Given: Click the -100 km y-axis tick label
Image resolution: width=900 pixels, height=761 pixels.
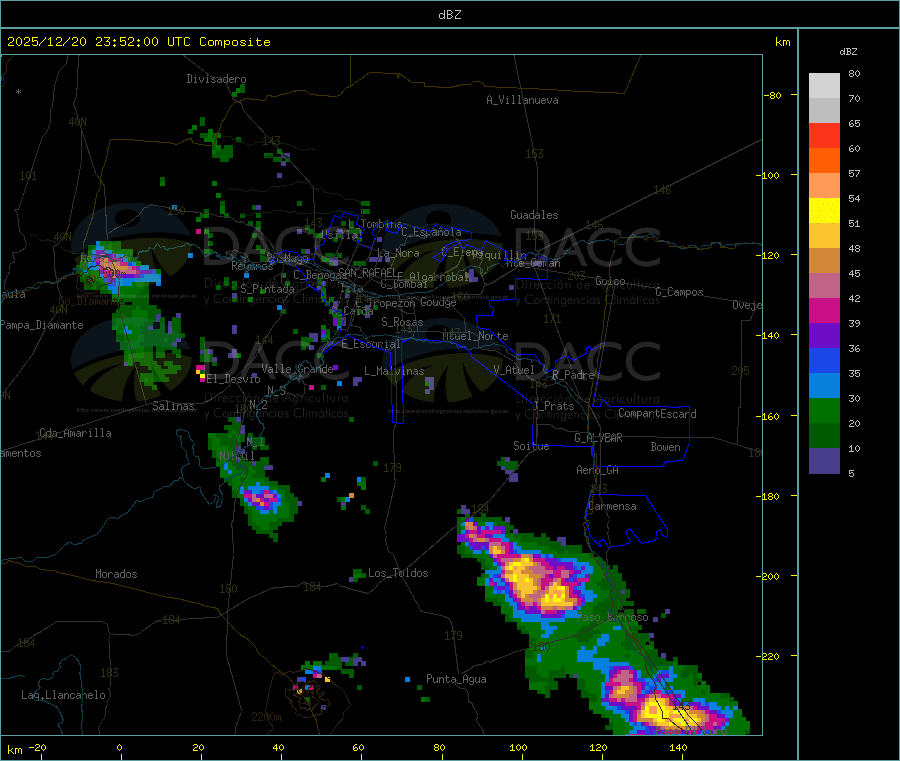Looking at the screenshot, I should [x=767, y=175].
